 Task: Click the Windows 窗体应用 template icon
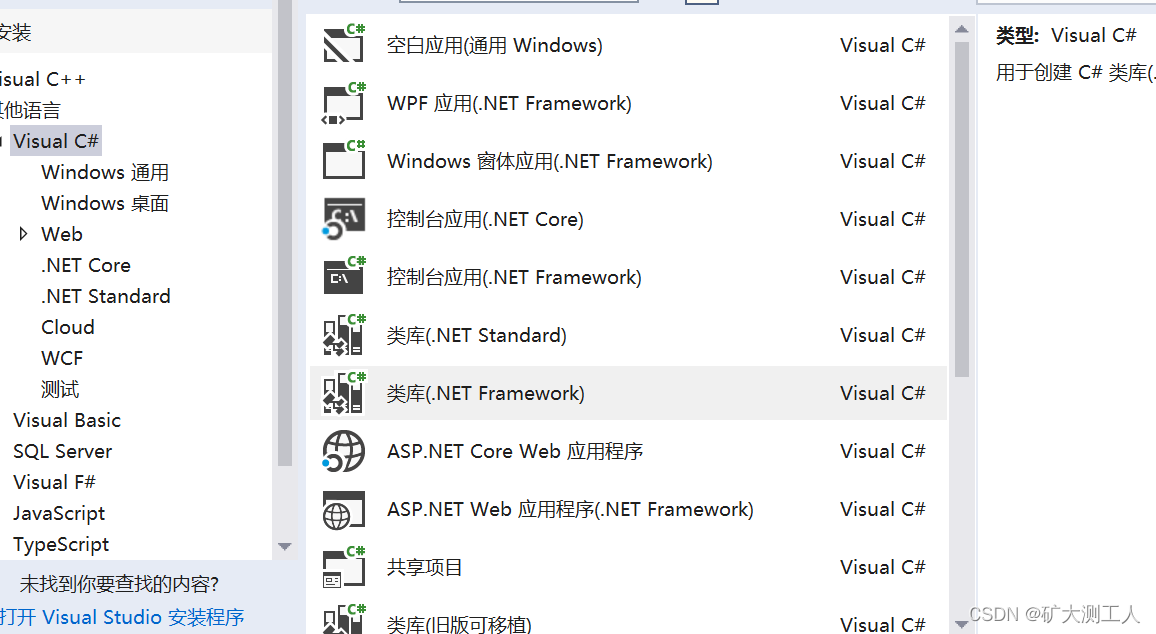344,161
